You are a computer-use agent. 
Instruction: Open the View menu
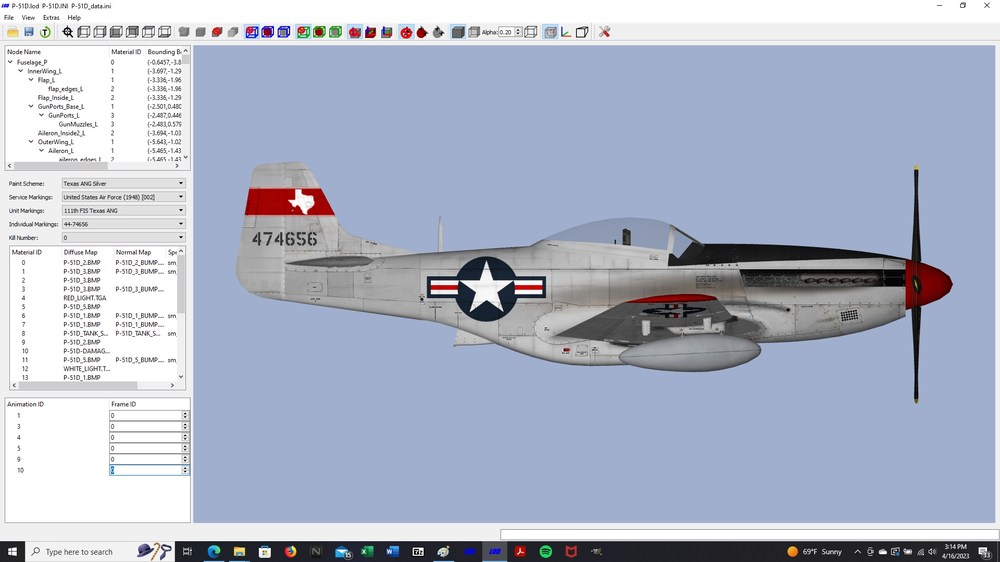[28, 18]
